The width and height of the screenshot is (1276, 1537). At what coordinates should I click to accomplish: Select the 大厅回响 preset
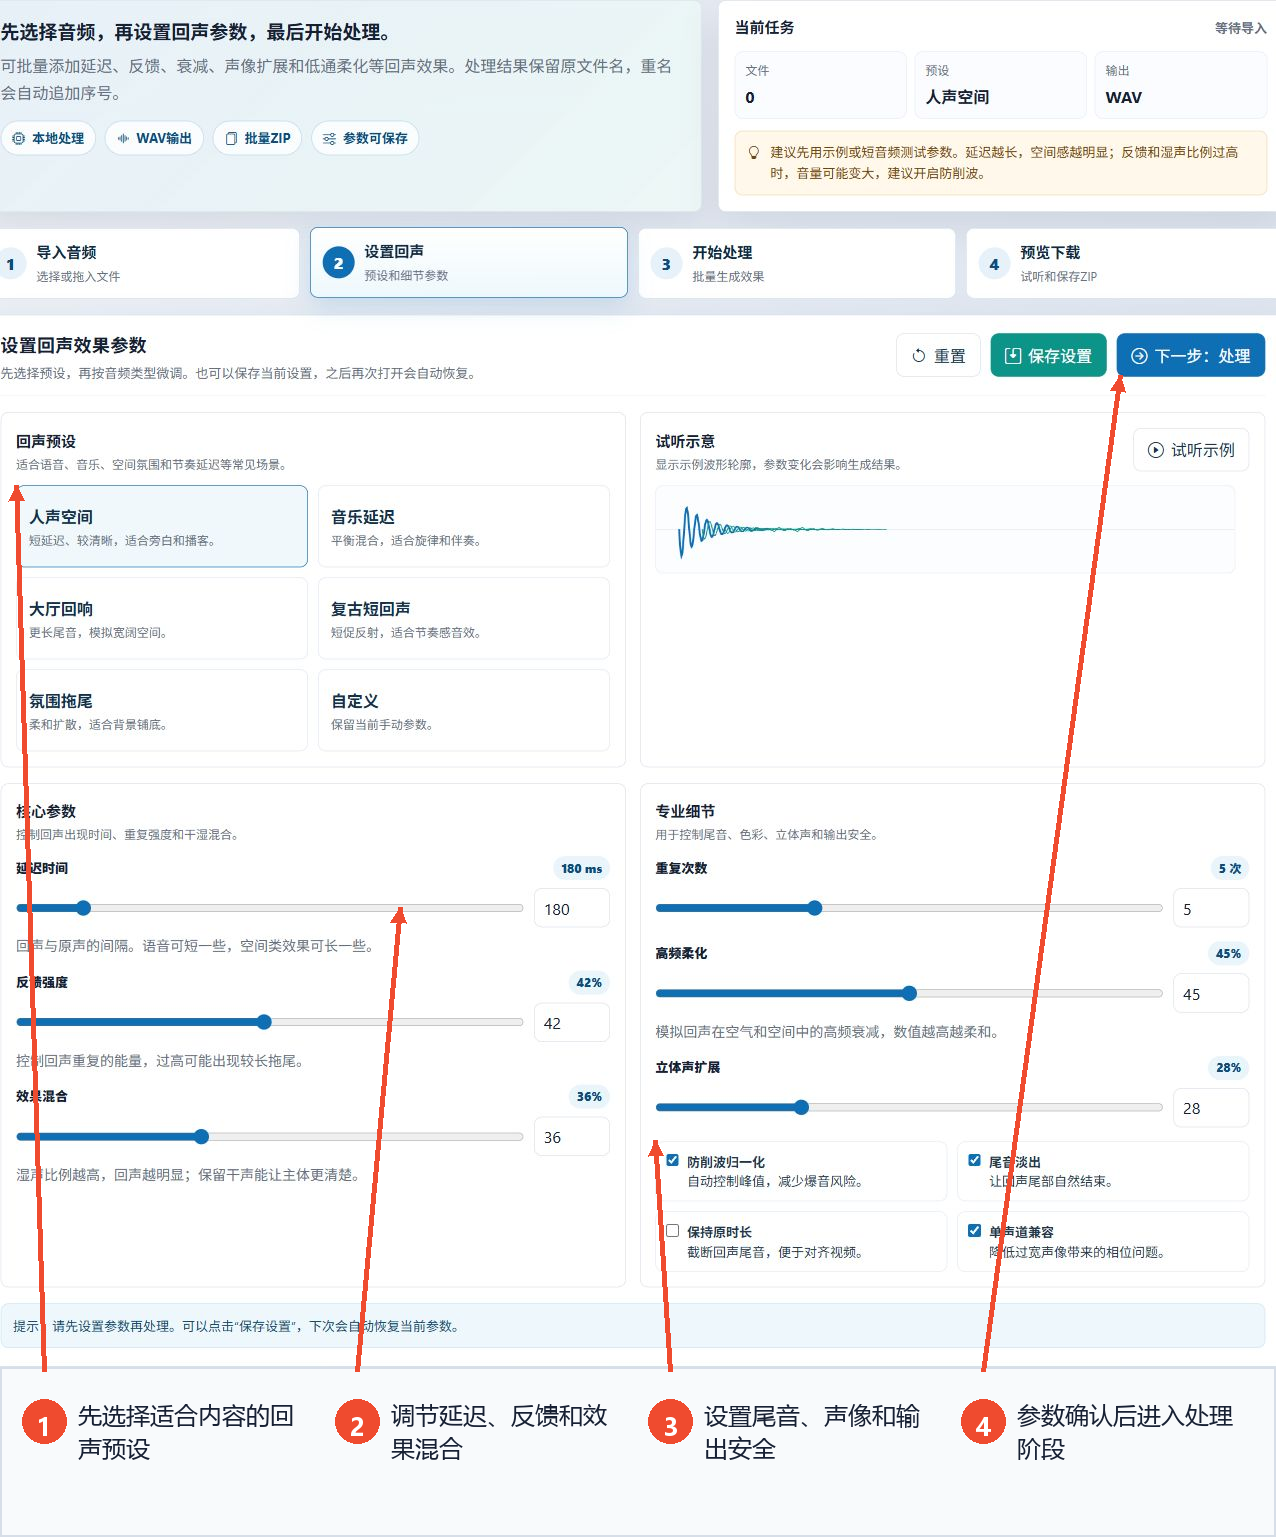point(162,619)
